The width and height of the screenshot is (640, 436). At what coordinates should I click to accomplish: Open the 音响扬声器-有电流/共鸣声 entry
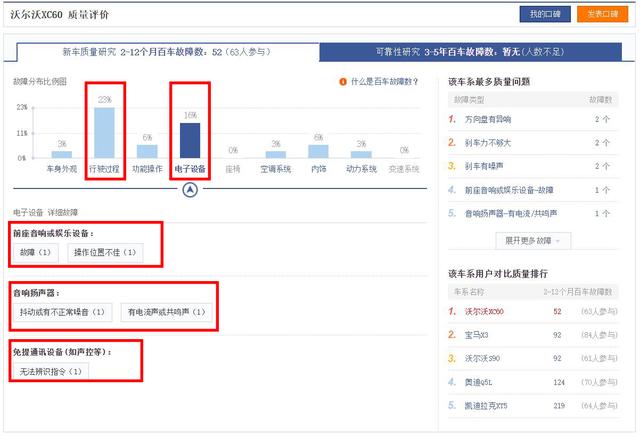point(511,214)
